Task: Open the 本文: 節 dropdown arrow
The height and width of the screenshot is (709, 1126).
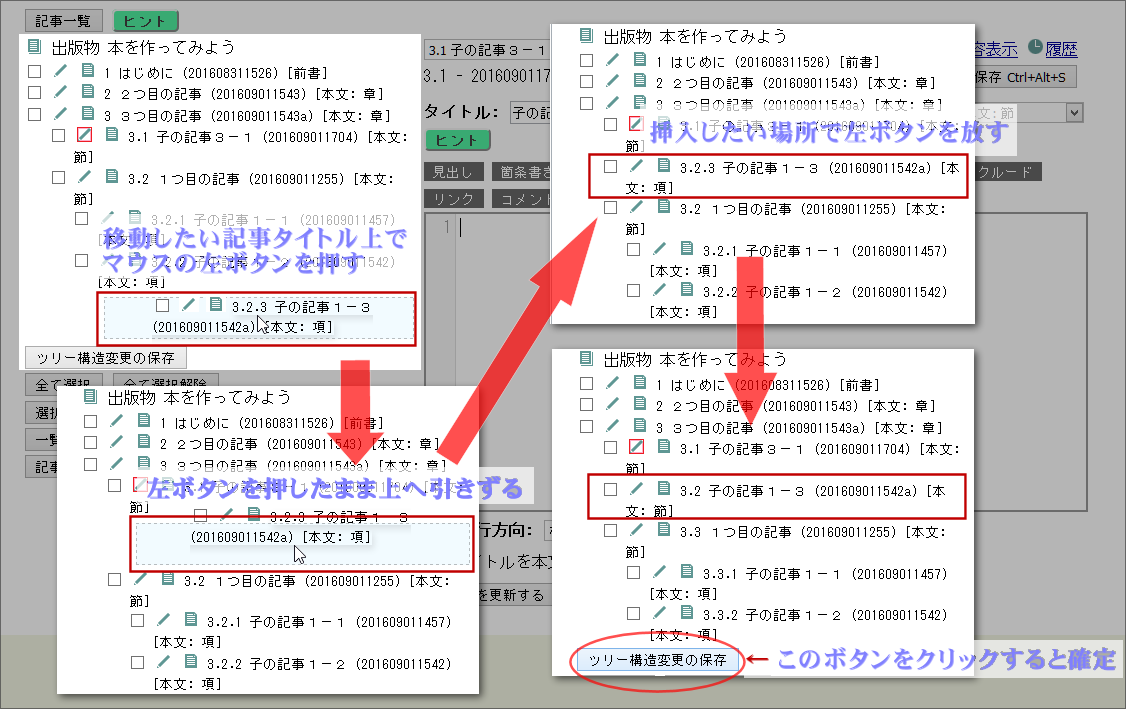Action: coord(1074,113)
